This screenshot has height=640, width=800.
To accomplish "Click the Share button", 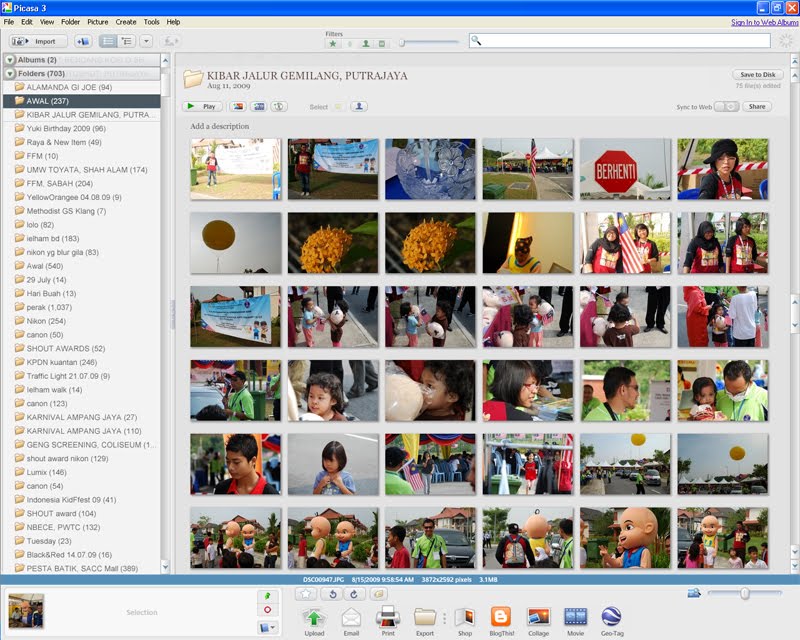I will [x=757, y=107].
